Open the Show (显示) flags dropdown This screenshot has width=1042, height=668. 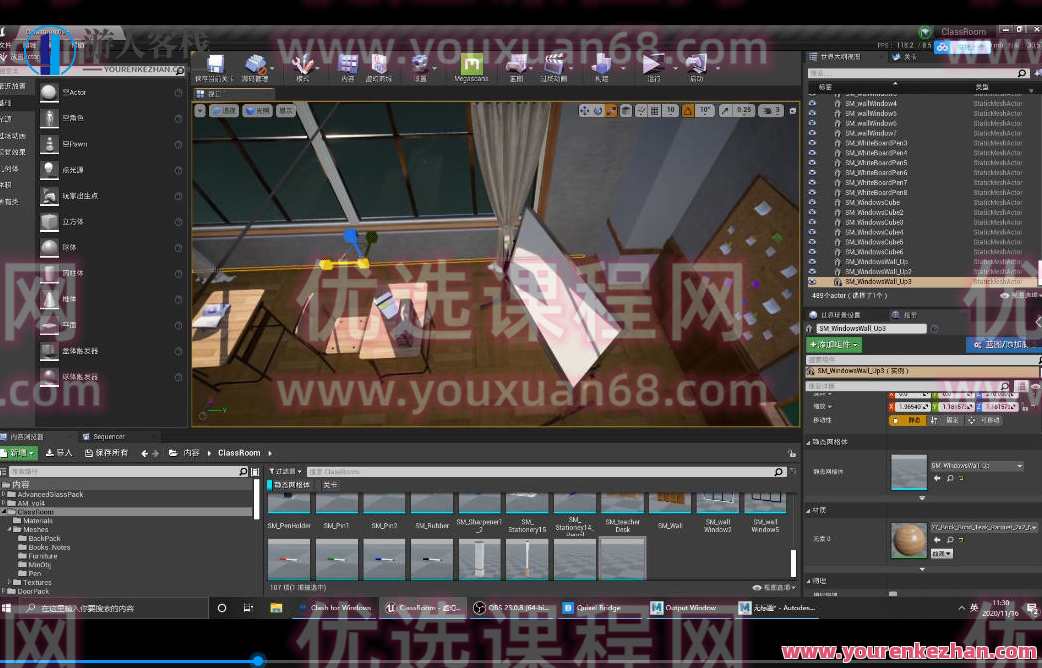[x=287, y=110]
